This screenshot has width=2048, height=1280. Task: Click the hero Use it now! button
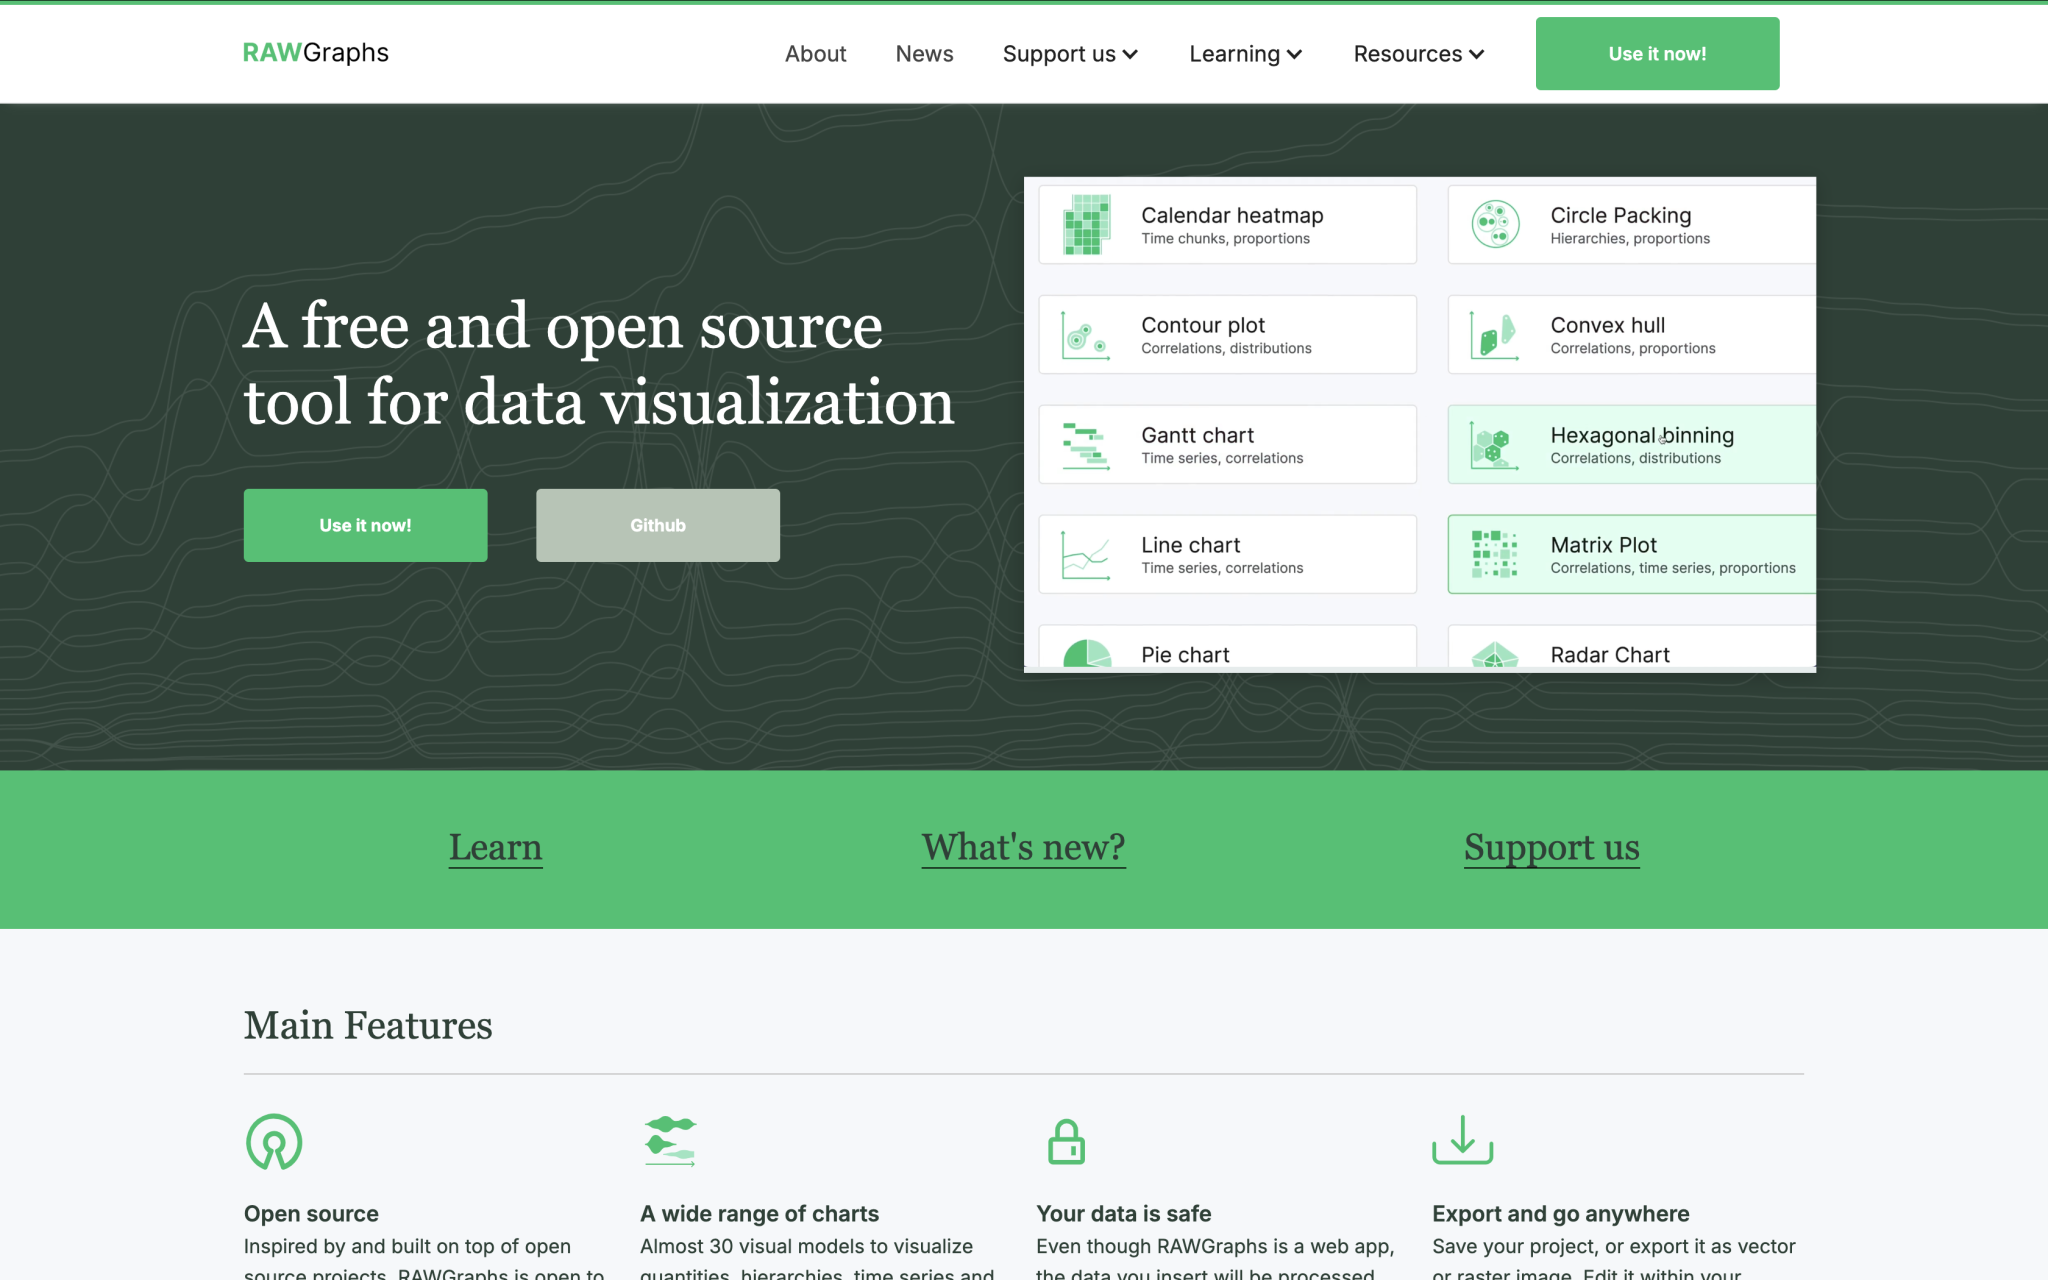[x=365, y=525]
